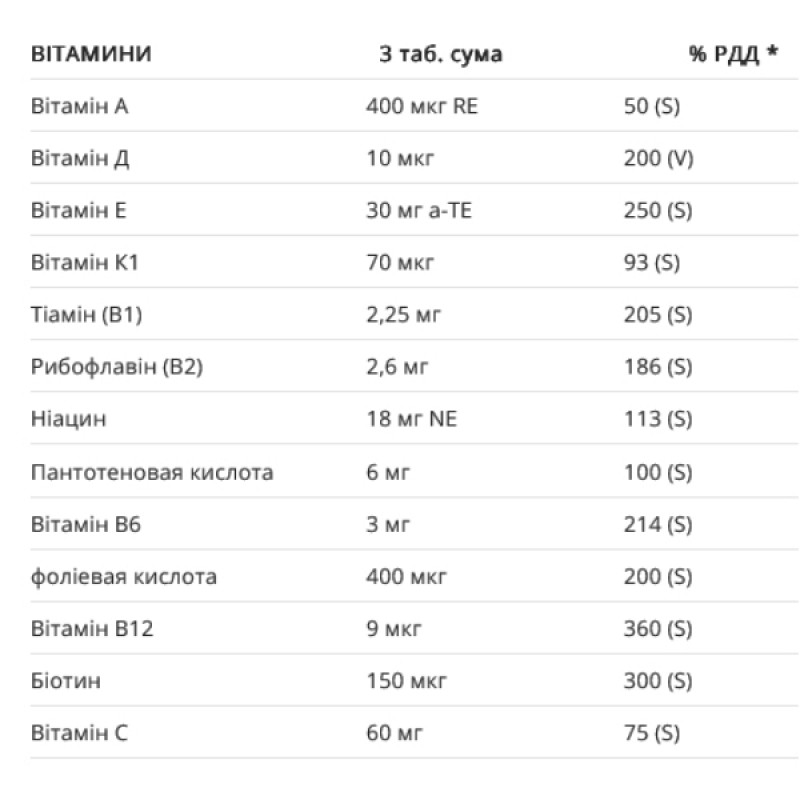This screenshot has height=800, width=800.
Task: Click the '18 мг NE' amount cell
Action: click(412, 419)
